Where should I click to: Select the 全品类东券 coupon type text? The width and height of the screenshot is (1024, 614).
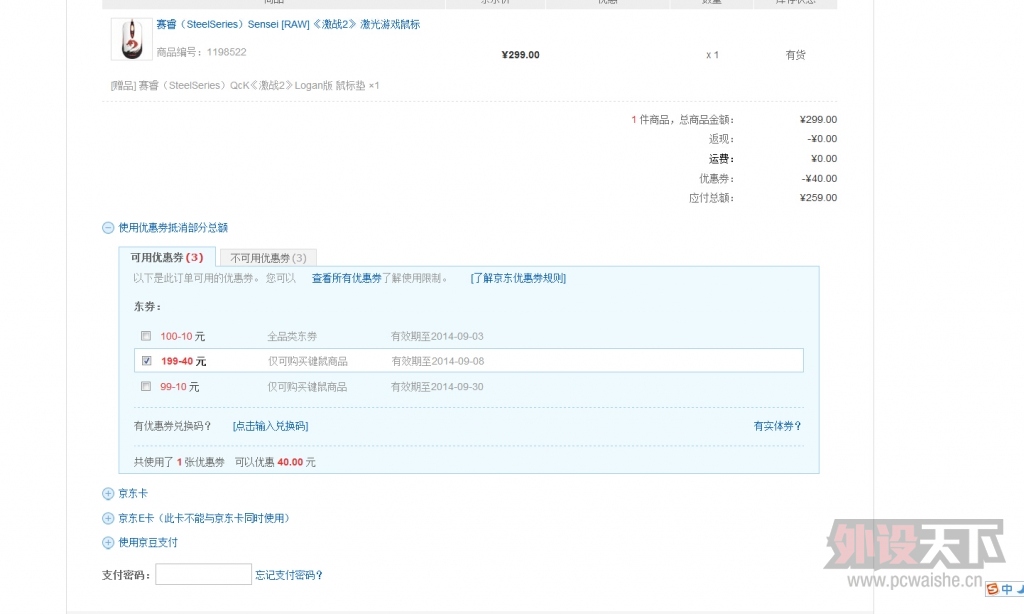coord(292,336)
